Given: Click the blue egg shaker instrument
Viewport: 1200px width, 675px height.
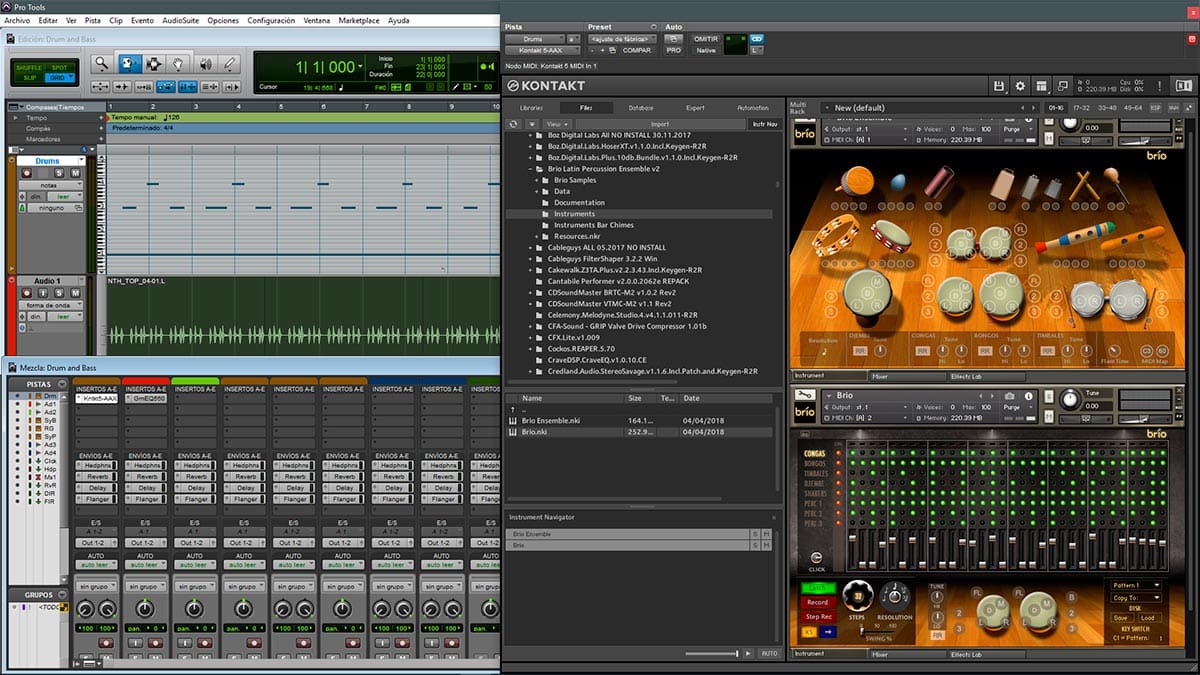Looking at the screenshot, I should (897, 182).
